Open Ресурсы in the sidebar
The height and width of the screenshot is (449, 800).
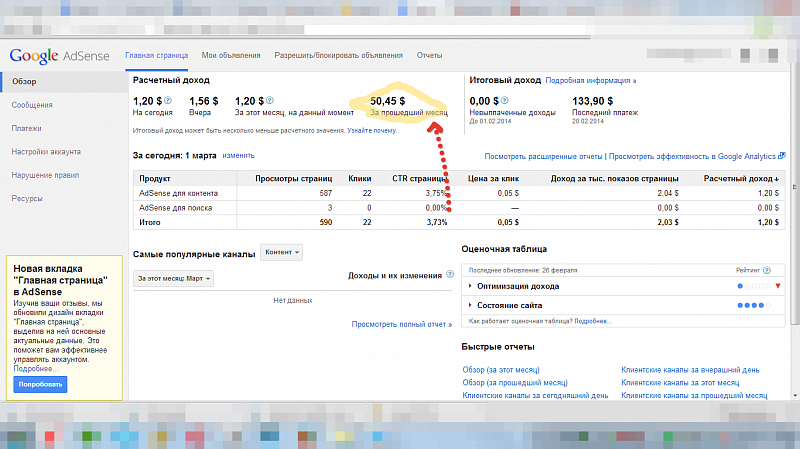click(27, 198)
